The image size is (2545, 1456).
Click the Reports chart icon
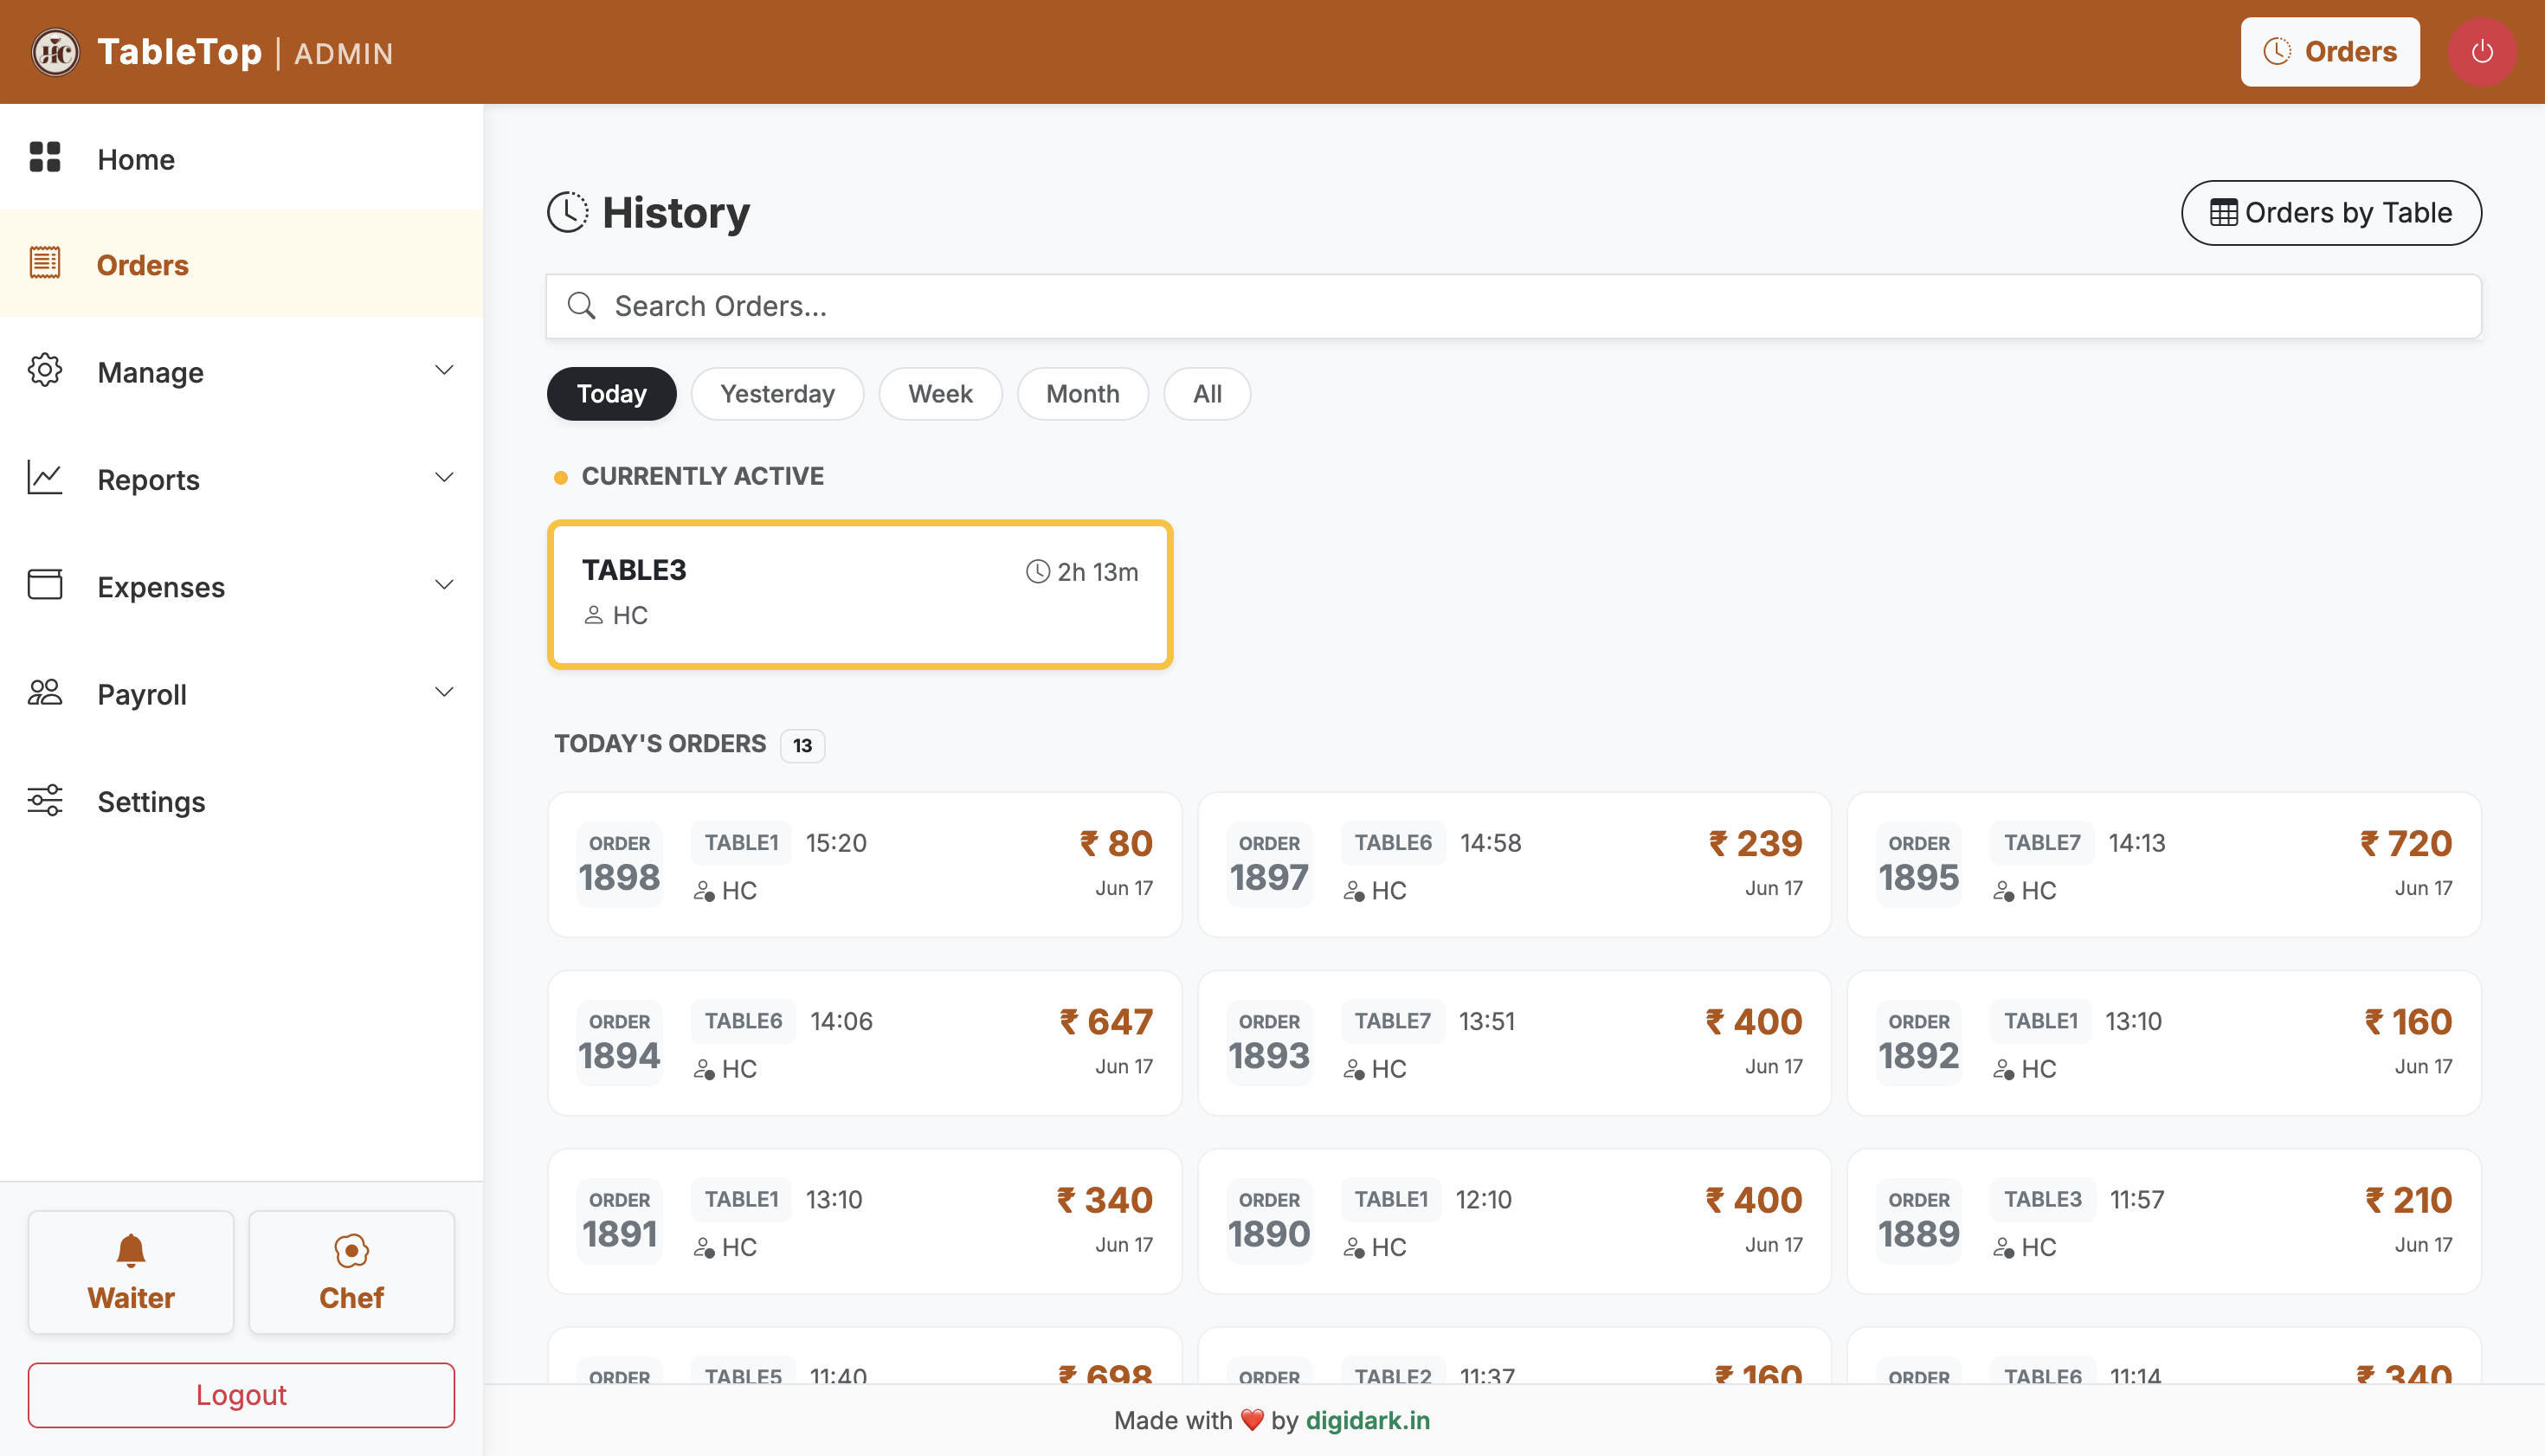(45, 478)
